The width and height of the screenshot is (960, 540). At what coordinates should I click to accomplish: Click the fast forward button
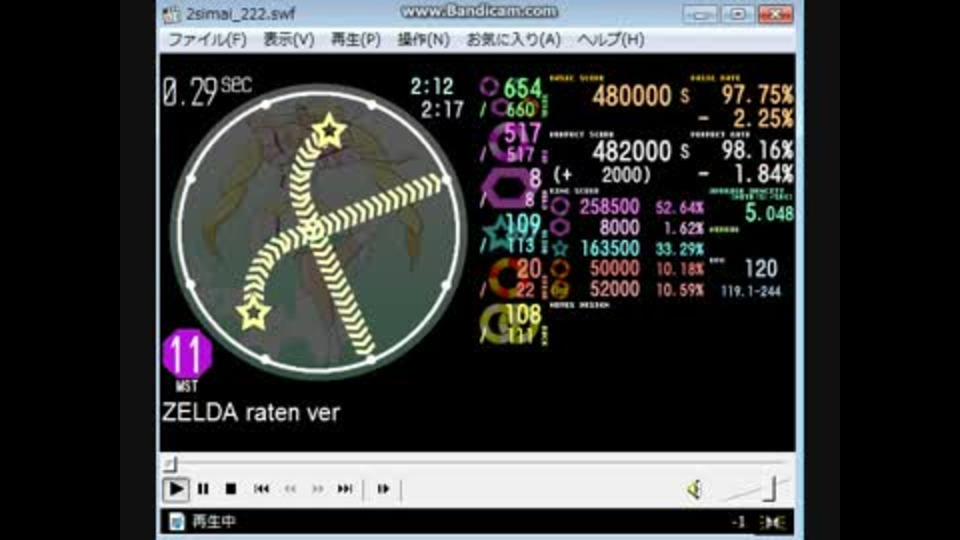pos(317,489)
